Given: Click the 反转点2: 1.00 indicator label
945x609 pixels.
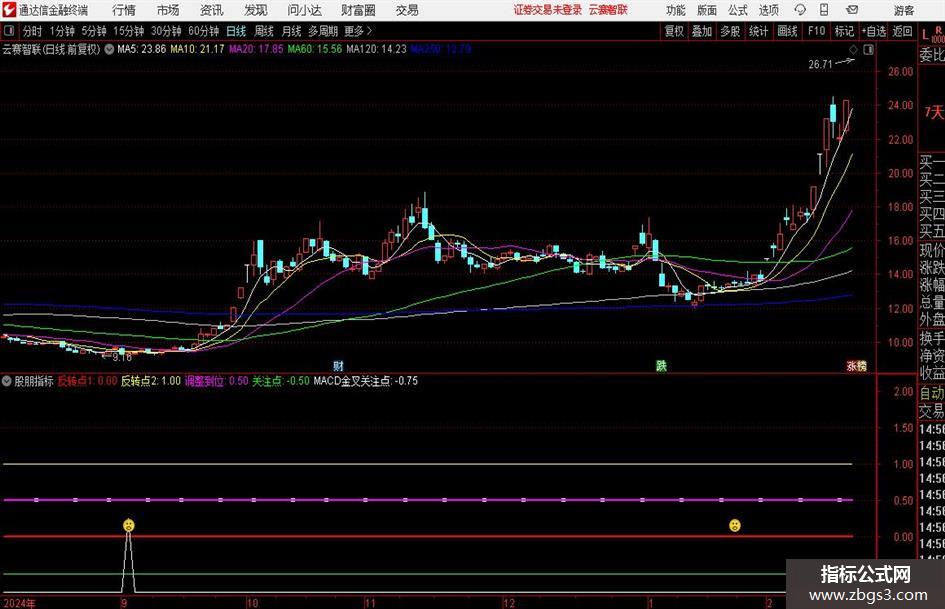Looking at the screenshot, I should pos(151,381).
